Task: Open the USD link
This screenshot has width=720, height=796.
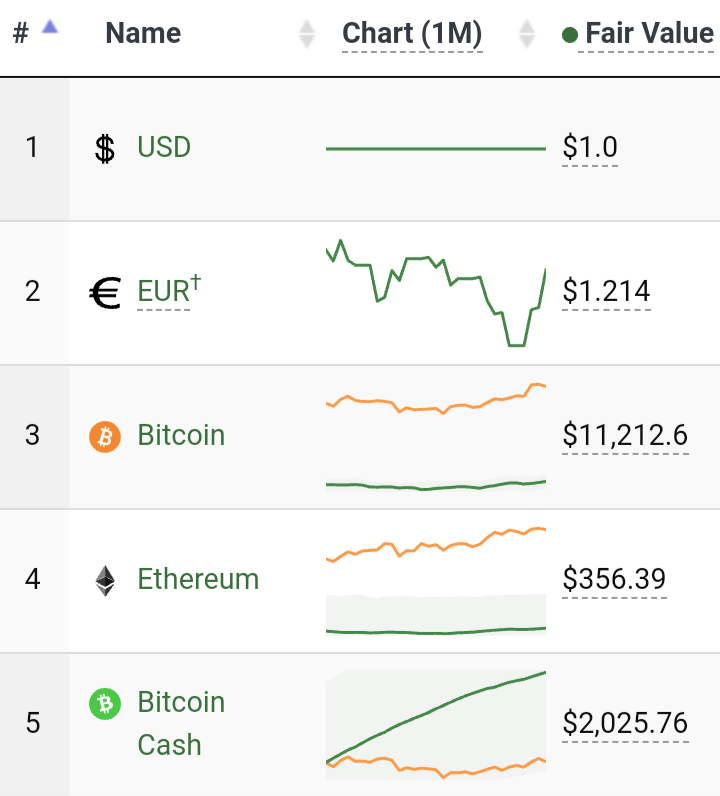Action: point(164,147)
